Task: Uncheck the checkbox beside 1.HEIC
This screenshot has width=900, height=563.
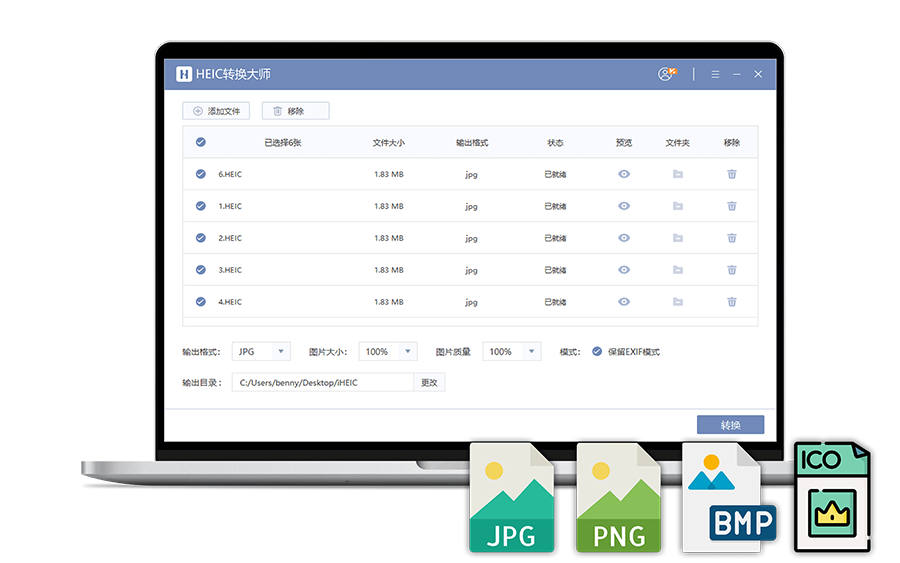Action: (x=201, y=206)
